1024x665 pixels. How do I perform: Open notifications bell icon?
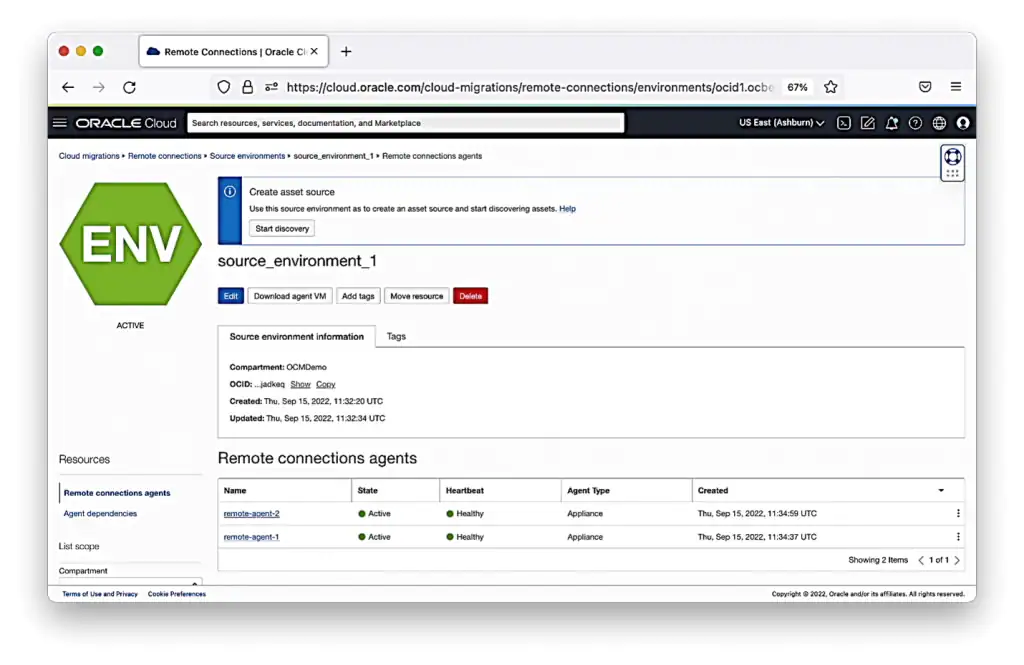coord(891,123)
